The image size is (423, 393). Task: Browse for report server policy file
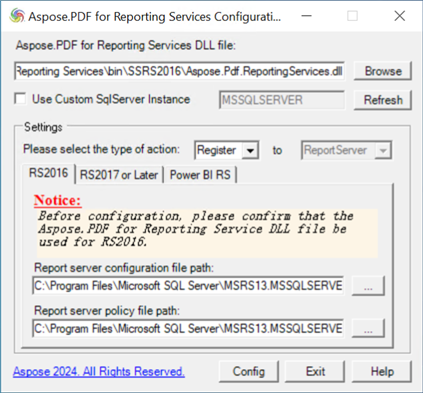tap(368, 328)
